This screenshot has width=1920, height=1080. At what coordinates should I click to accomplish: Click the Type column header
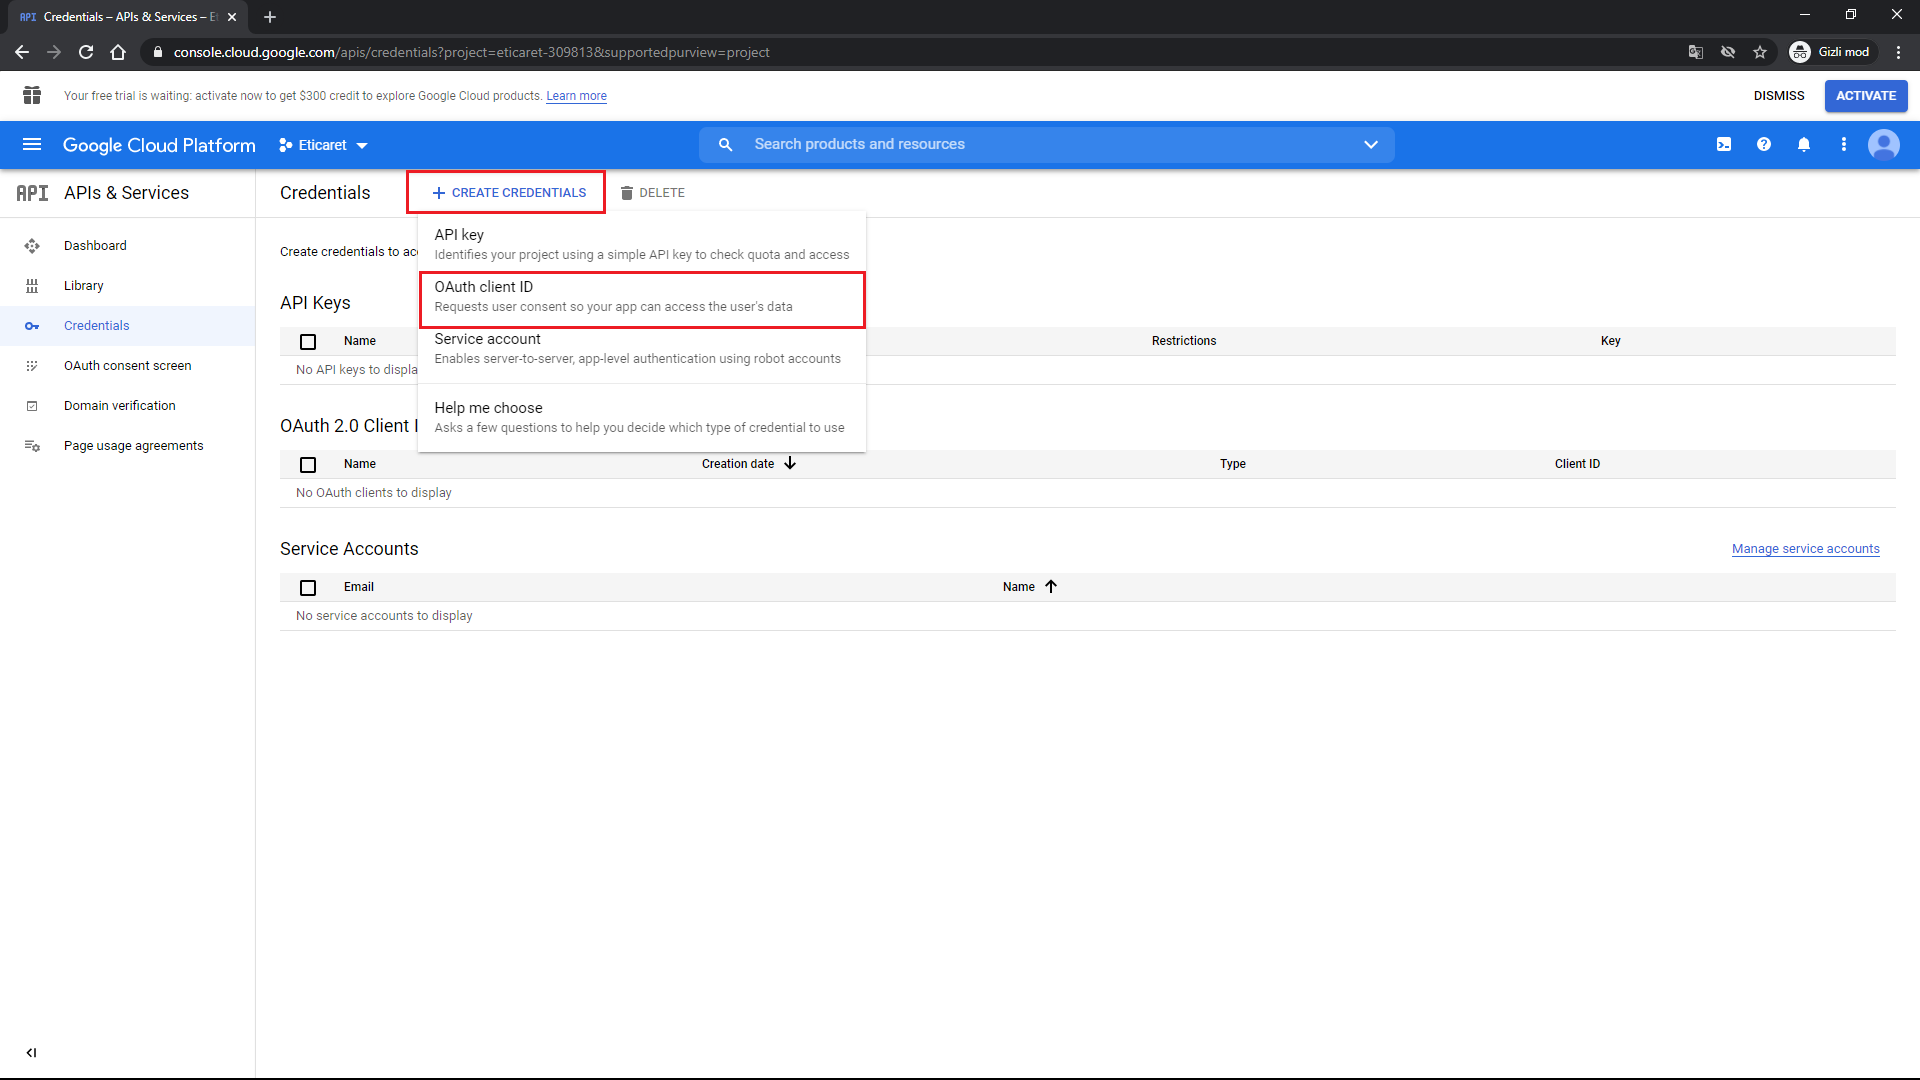pyautogui.click(x=1232, y=464)
